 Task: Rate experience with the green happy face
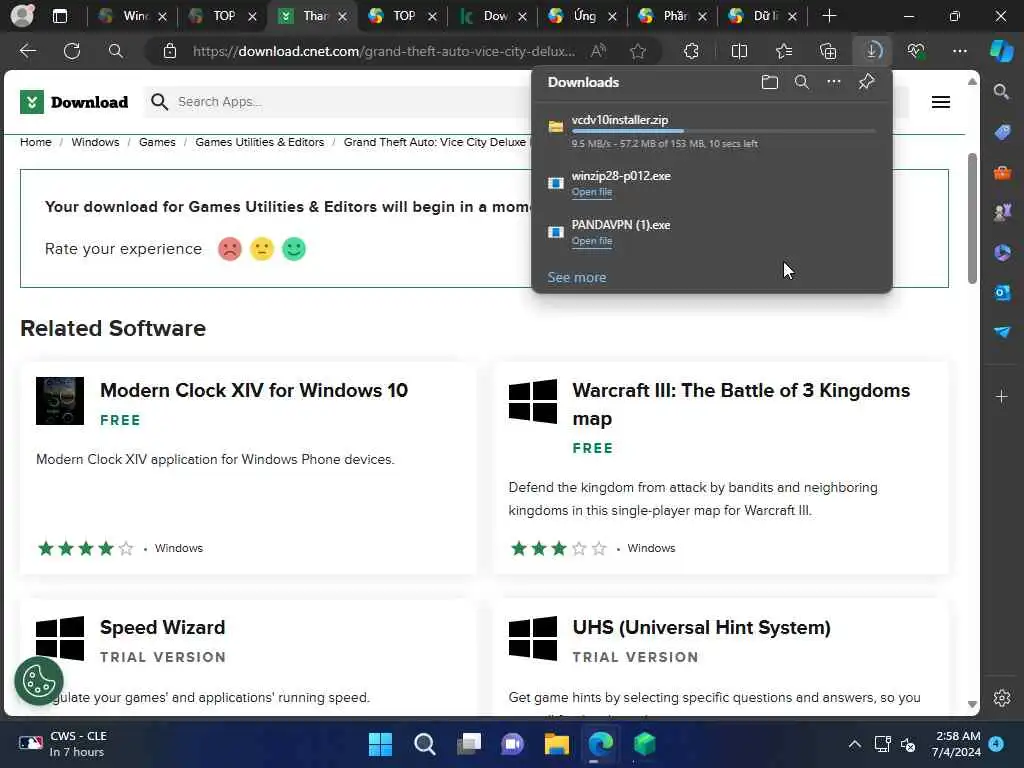coord(294,249)
